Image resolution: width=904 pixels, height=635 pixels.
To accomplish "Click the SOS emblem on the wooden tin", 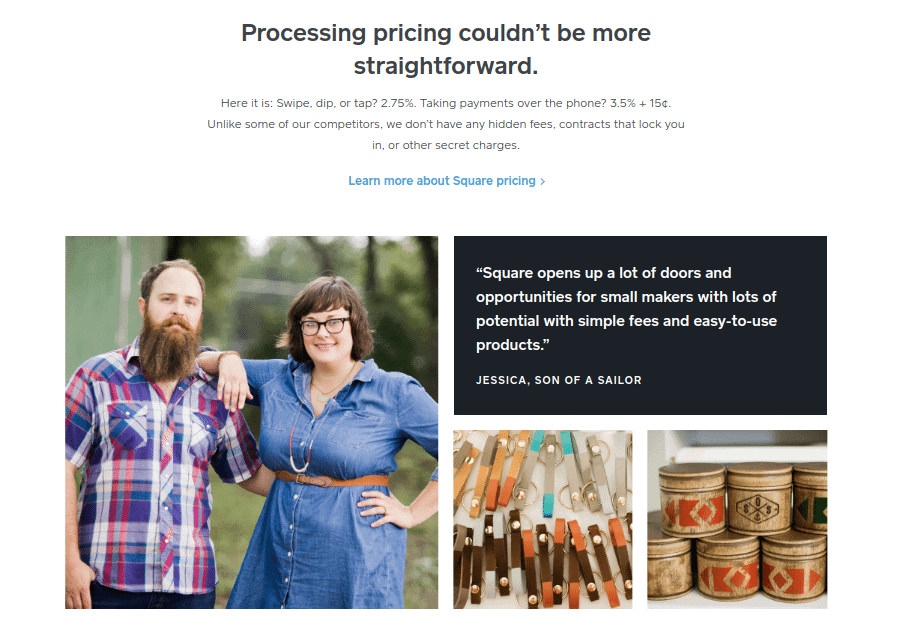I will pos(758,509).
